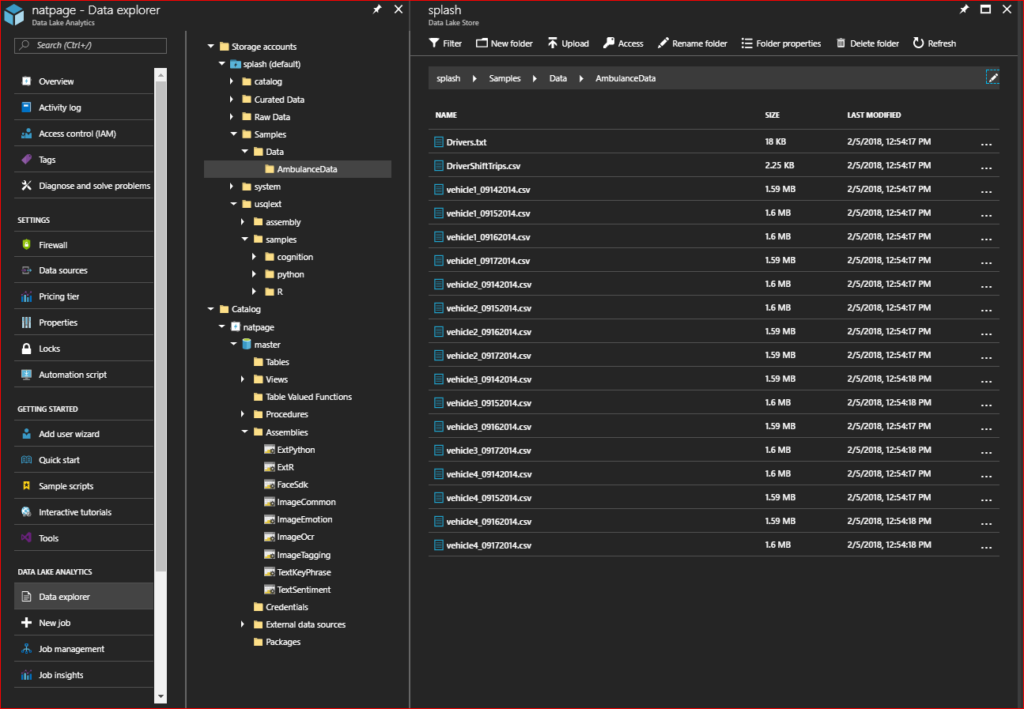Viewport: 1024px width, 709px height.
Task: Click the Pricing tier icon
Action: (x=26, y=296)
